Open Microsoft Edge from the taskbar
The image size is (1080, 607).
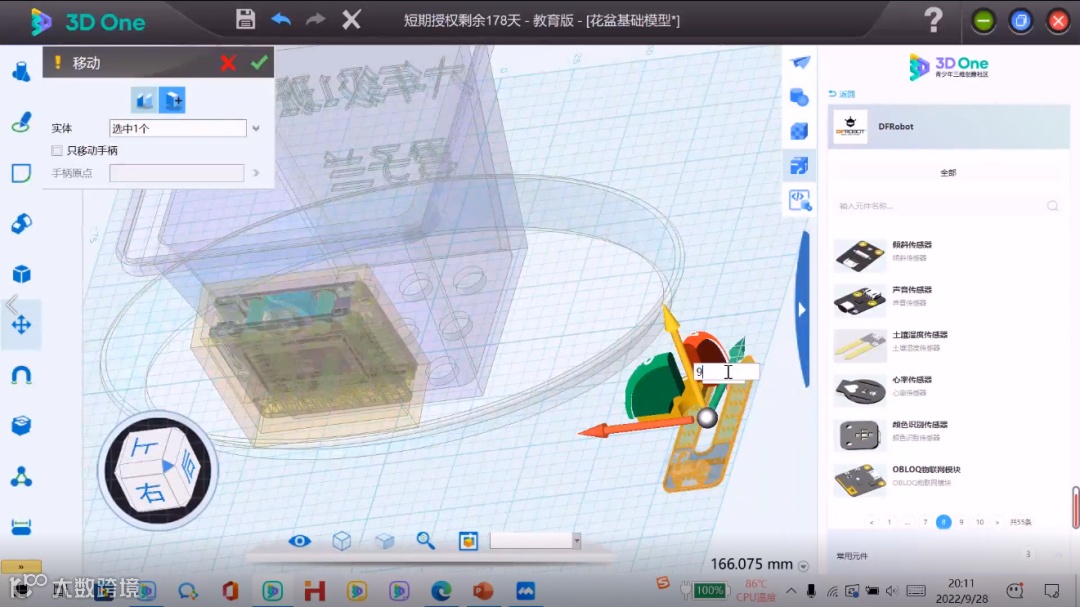pyautogui.click(x=441, y=590)
